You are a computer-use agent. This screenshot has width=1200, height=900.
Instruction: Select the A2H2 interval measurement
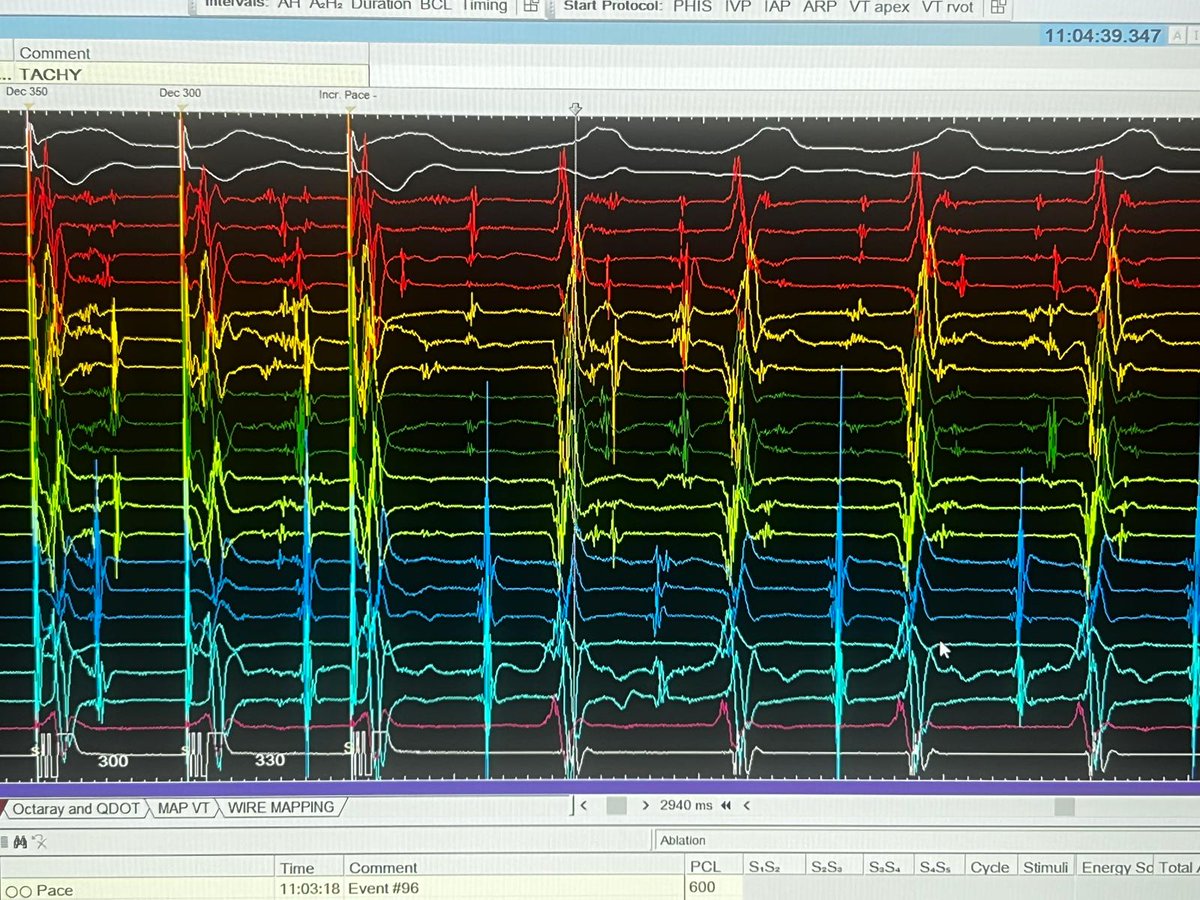(327, 5)
